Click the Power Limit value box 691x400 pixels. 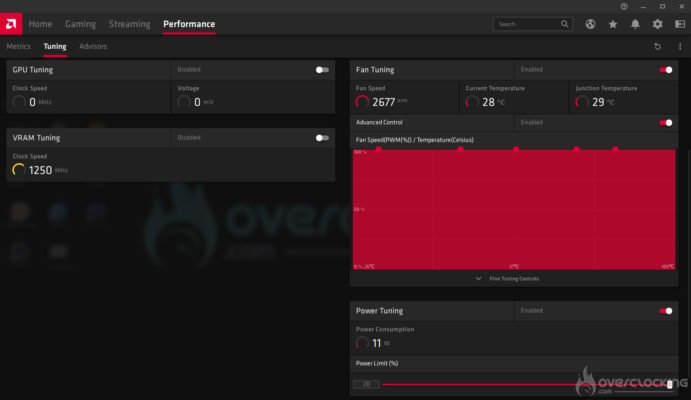(x=366, y=384)
